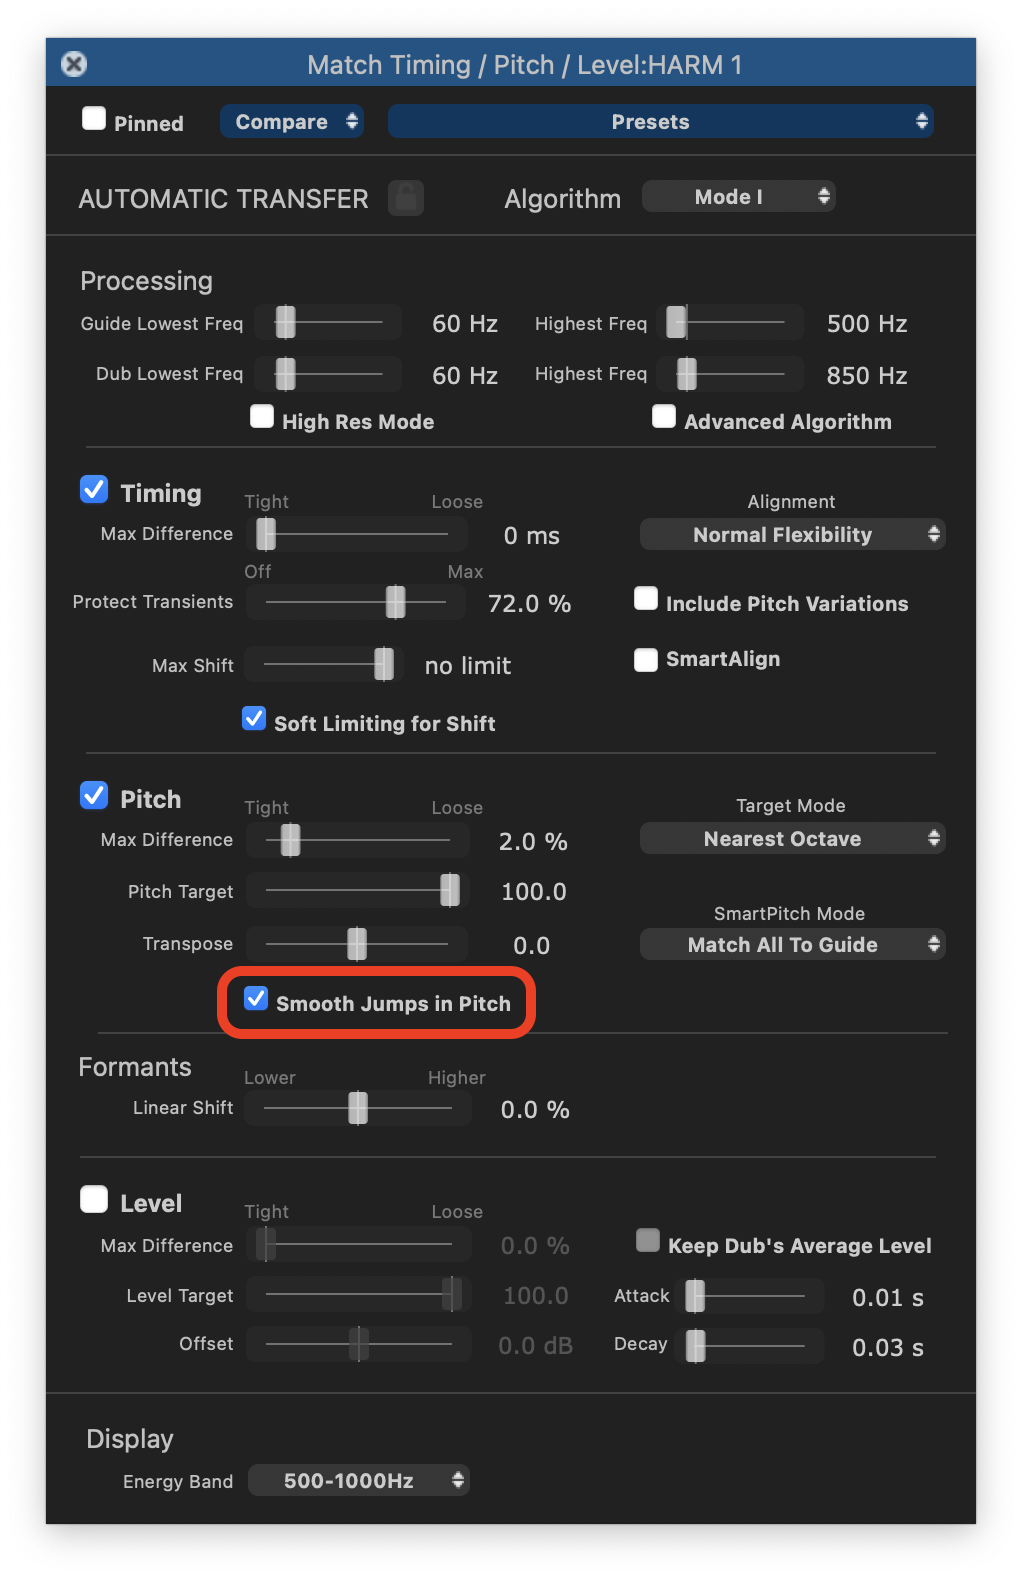Screen dimensions: 1022x1578
Task: Disable the Timing section checkbox
Action: (94, 489)
